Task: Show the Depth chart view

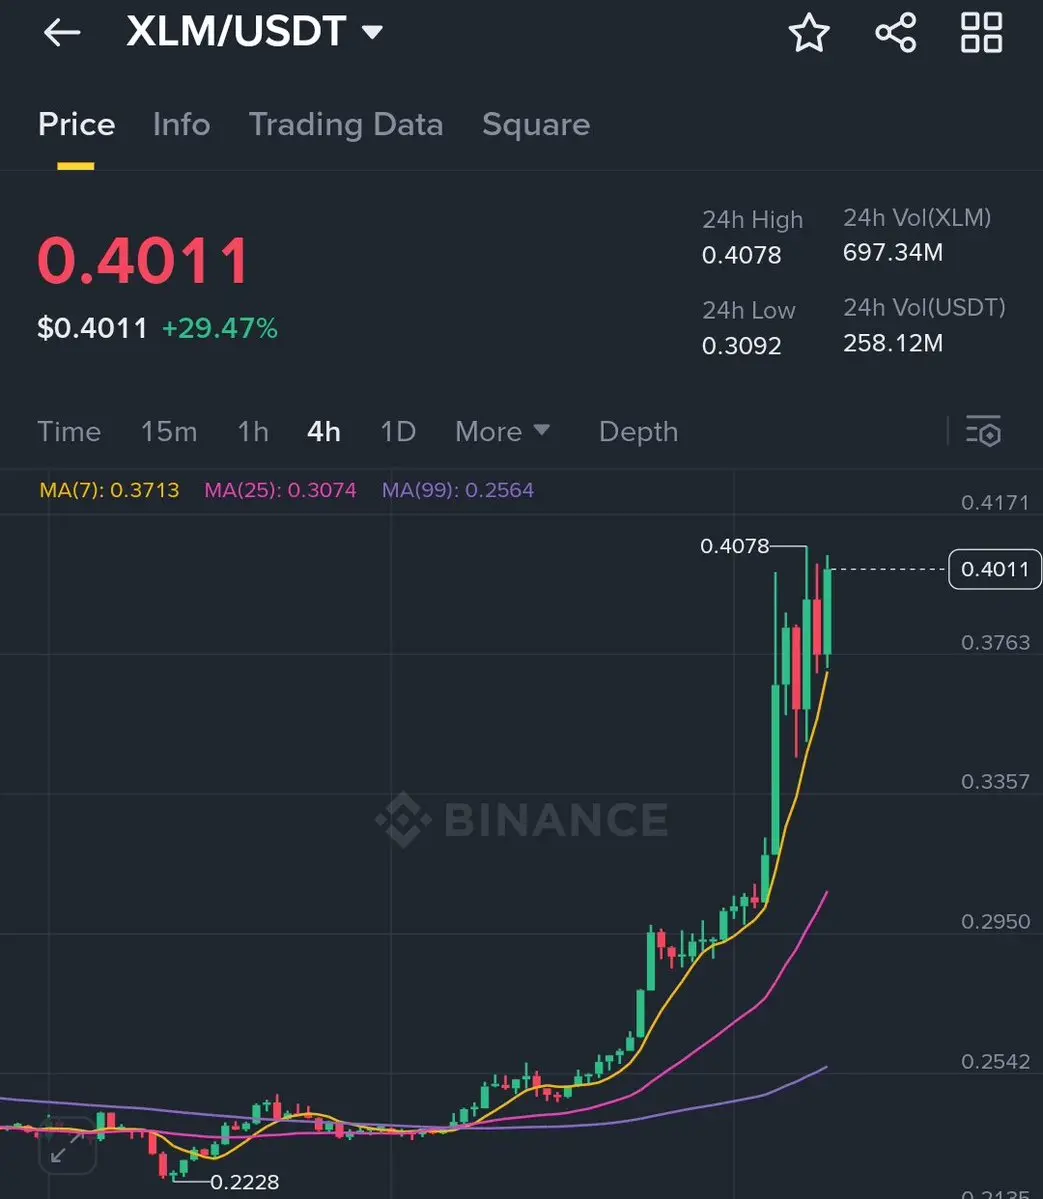Action: click(638, 432)
